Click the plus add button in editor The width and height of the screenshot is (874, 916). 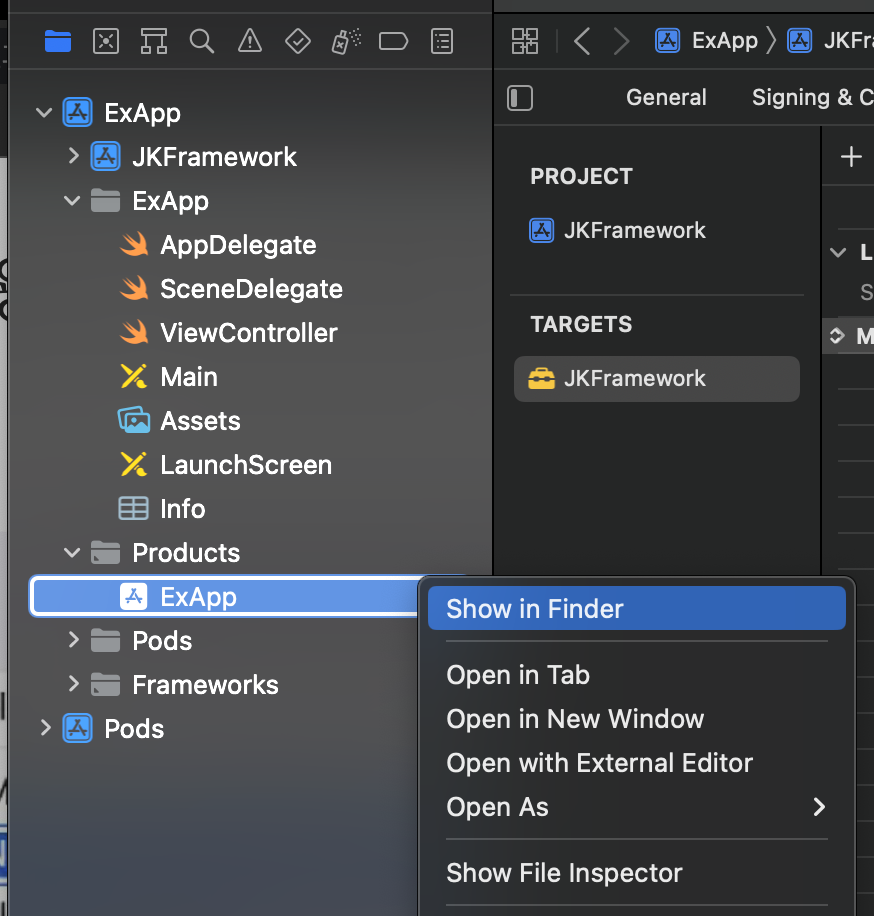pyautogui.click(x=851, y=157)
